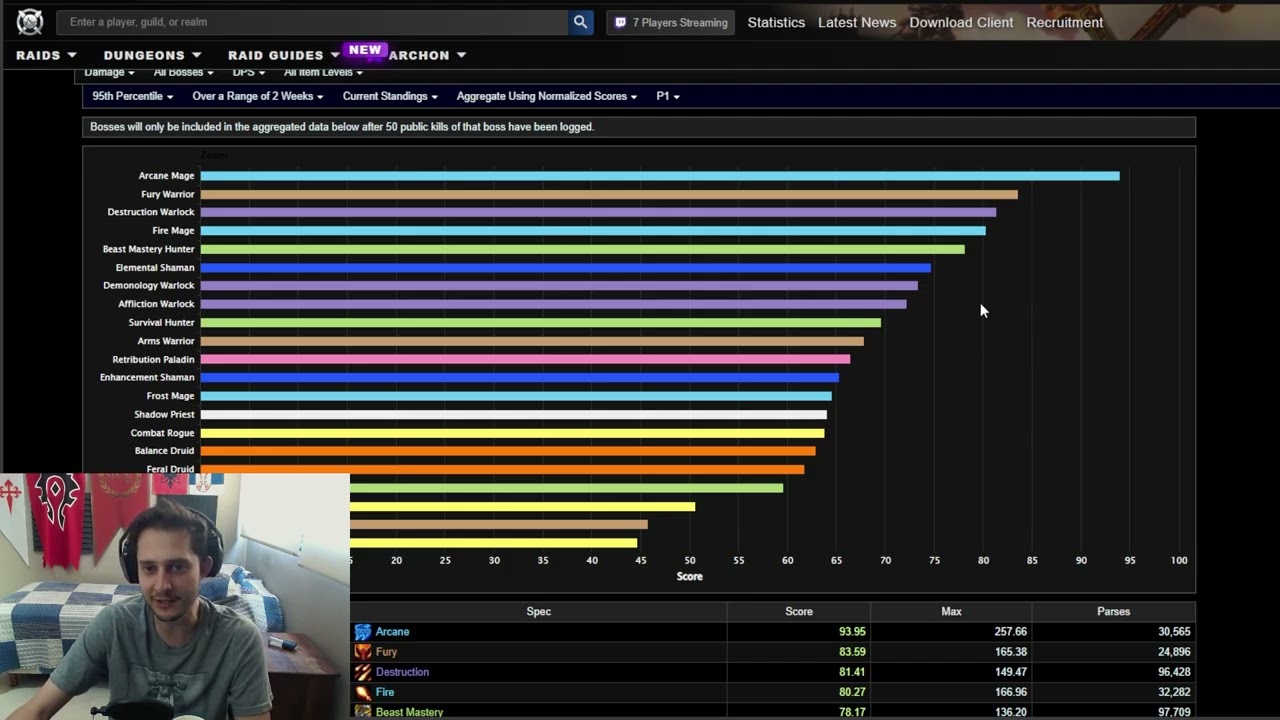Image resolution: width=1280 pixels, height=720 pixels.
Task: Open the Download Client link
Action: tap(961, 22)
